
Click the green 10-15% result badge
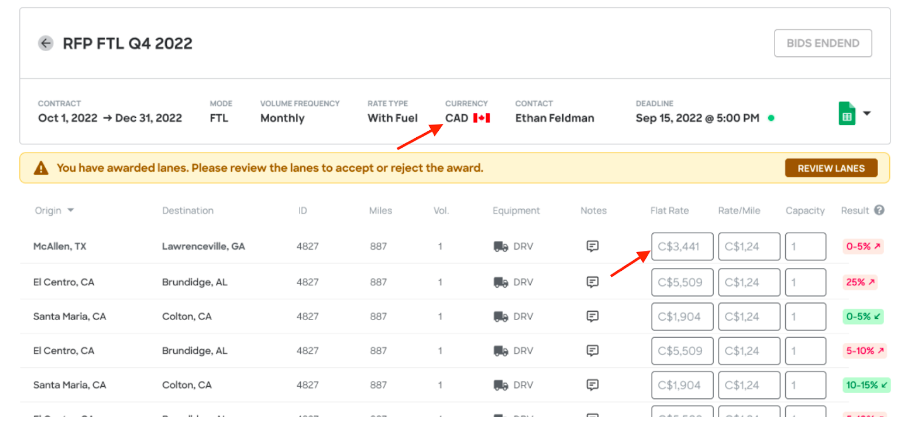[866, 385]
